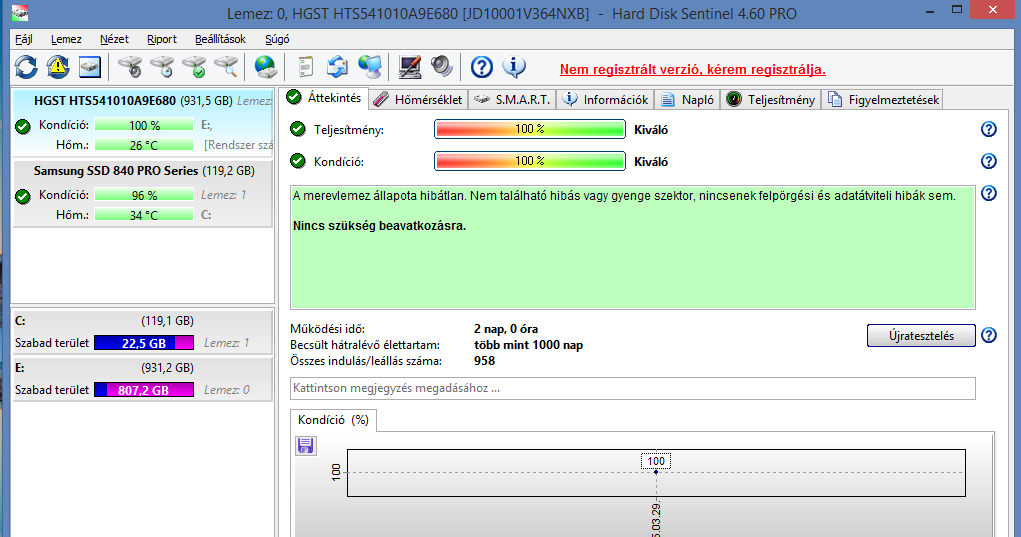Switch to the S.M.A.R.T. tab
Image resolution: width=1021 pixels, height=537 pixels.
512,100
